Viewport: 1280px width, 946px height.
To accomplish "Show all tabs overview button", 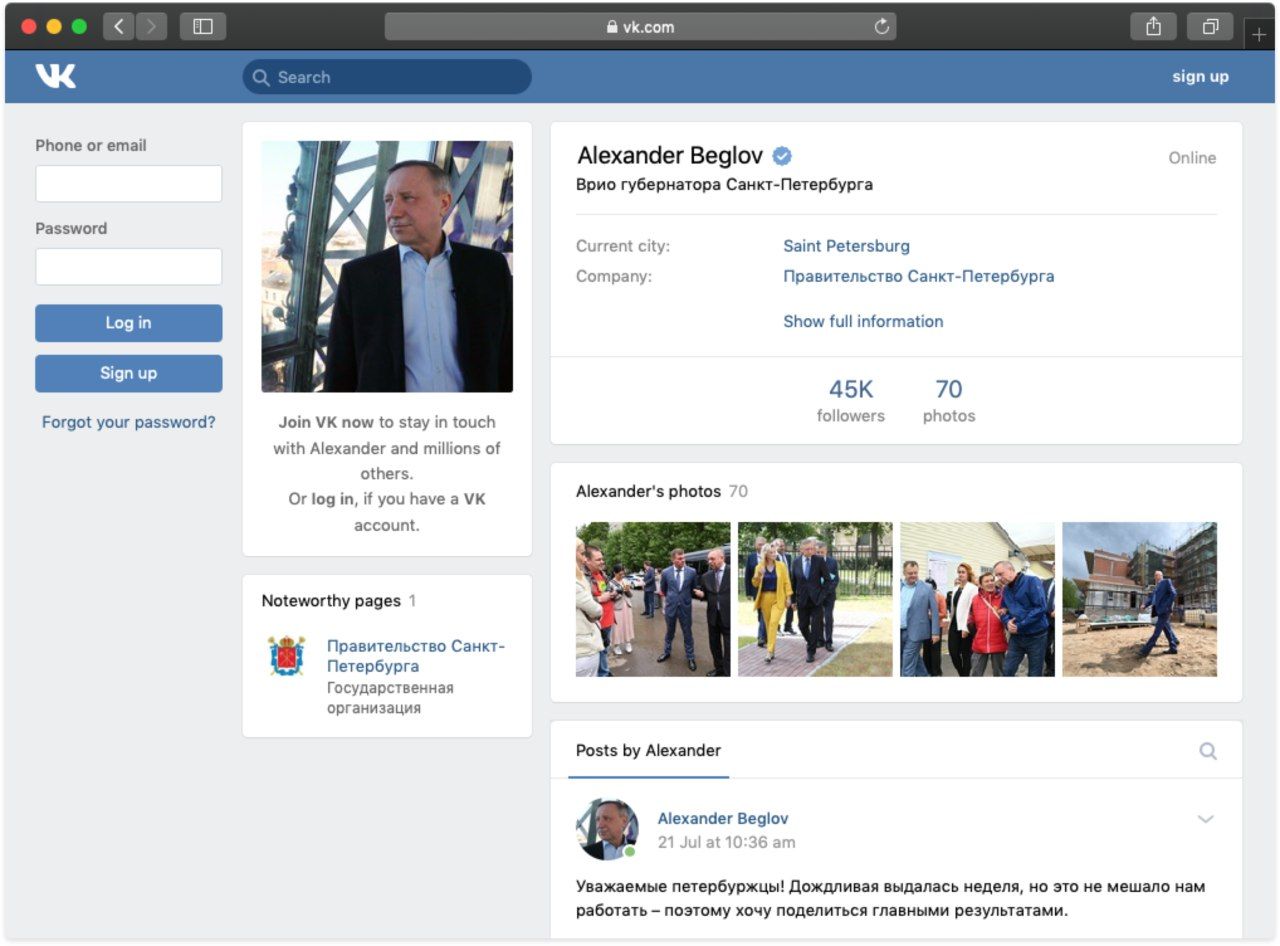I will 1210,27.
